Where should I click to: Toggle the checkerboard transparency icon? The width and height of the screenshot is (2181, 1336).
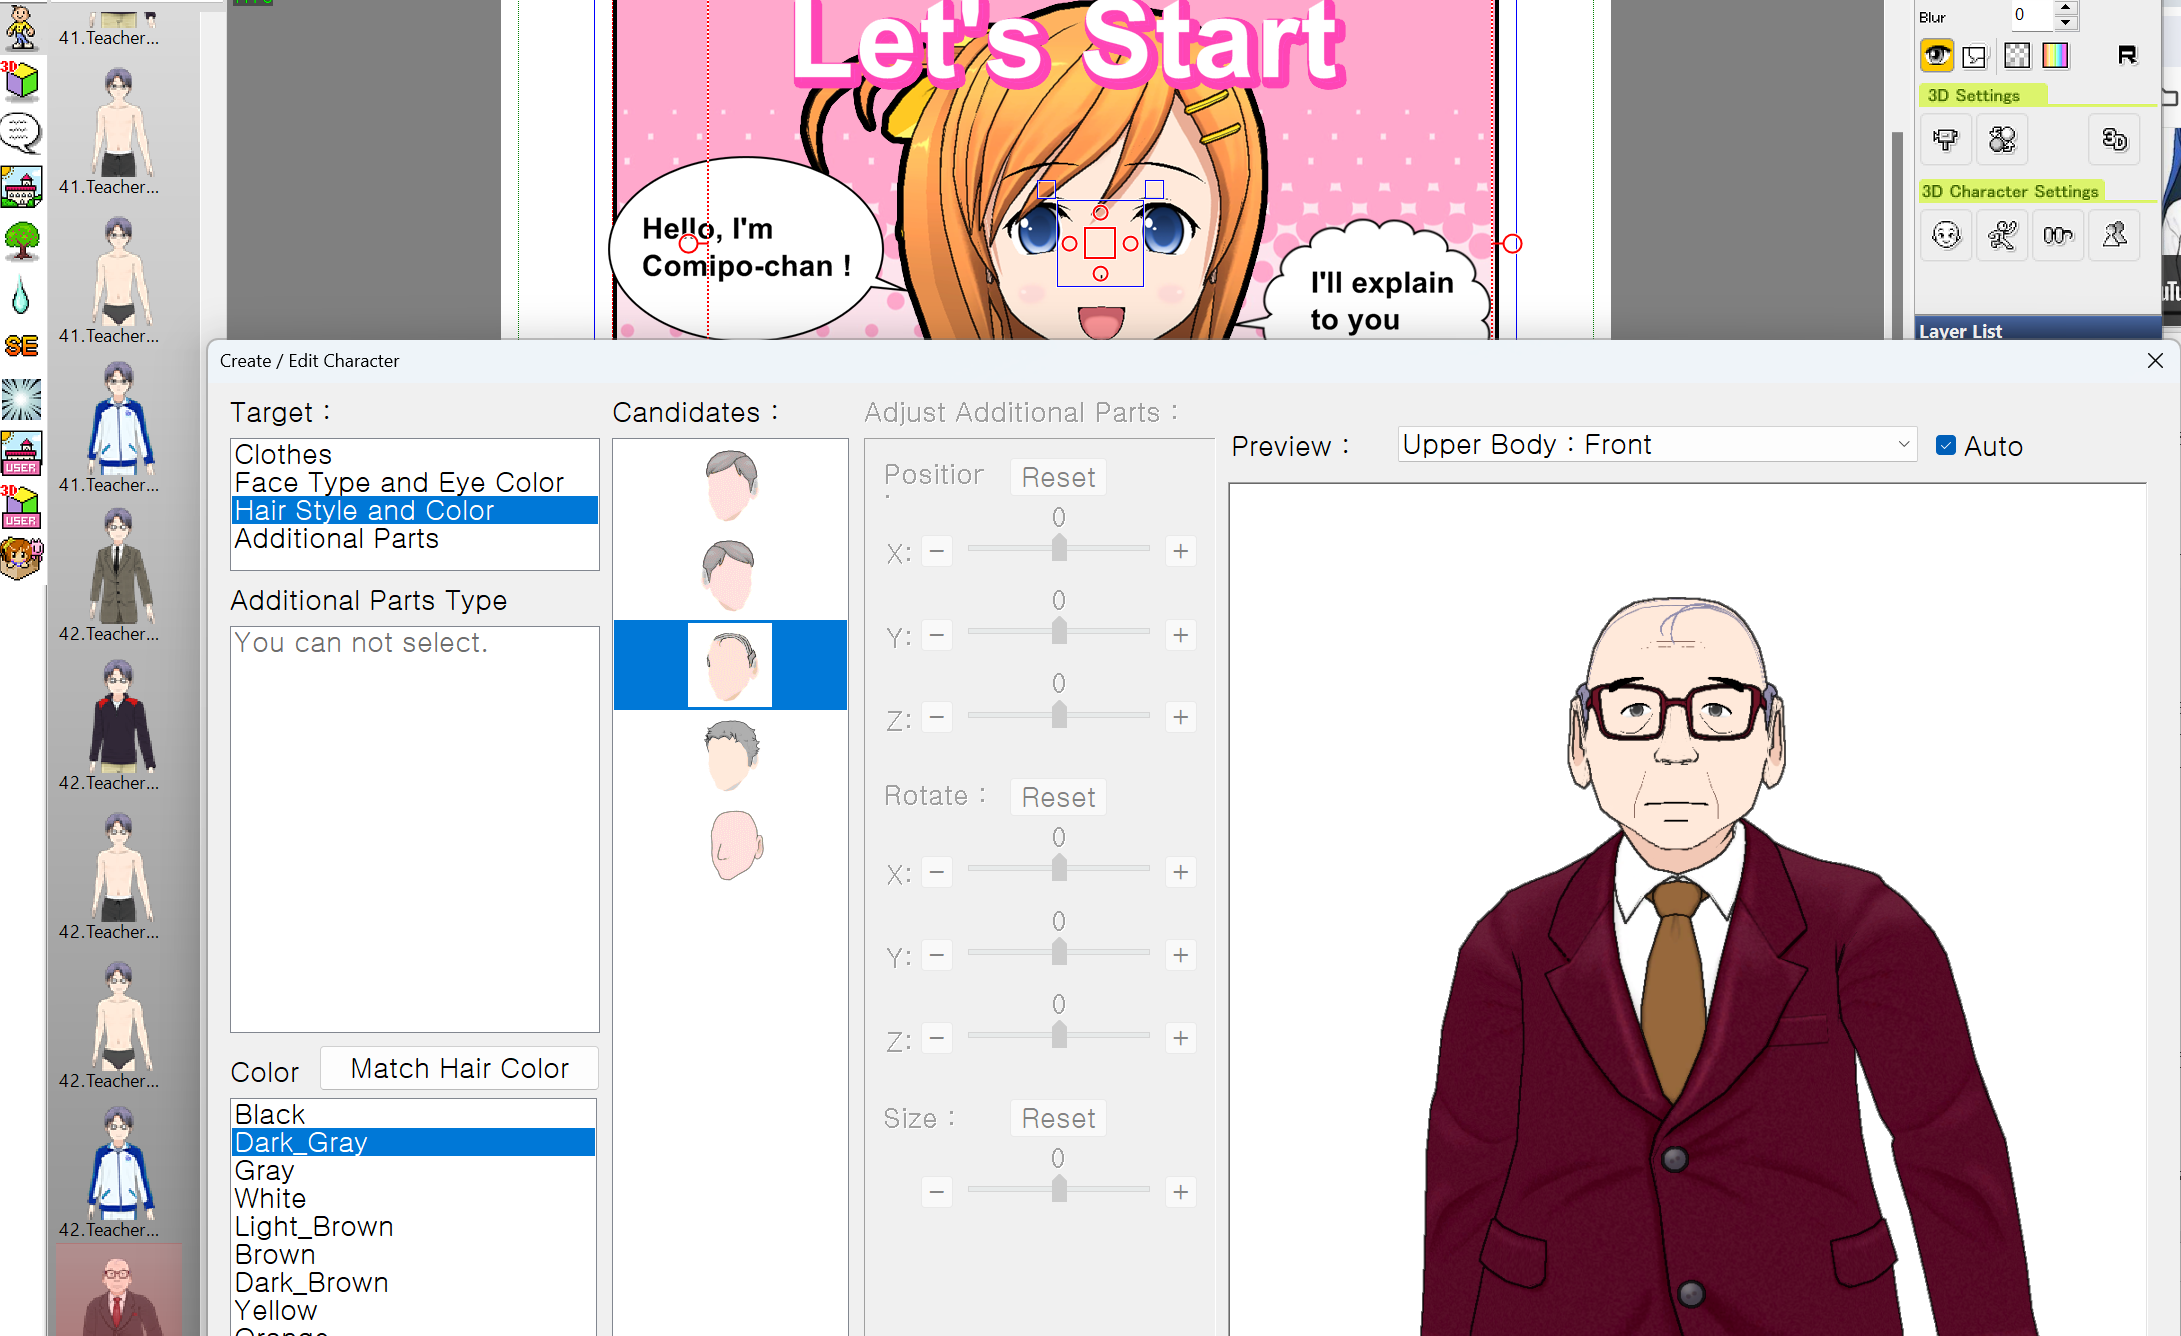click(2017, 56)
